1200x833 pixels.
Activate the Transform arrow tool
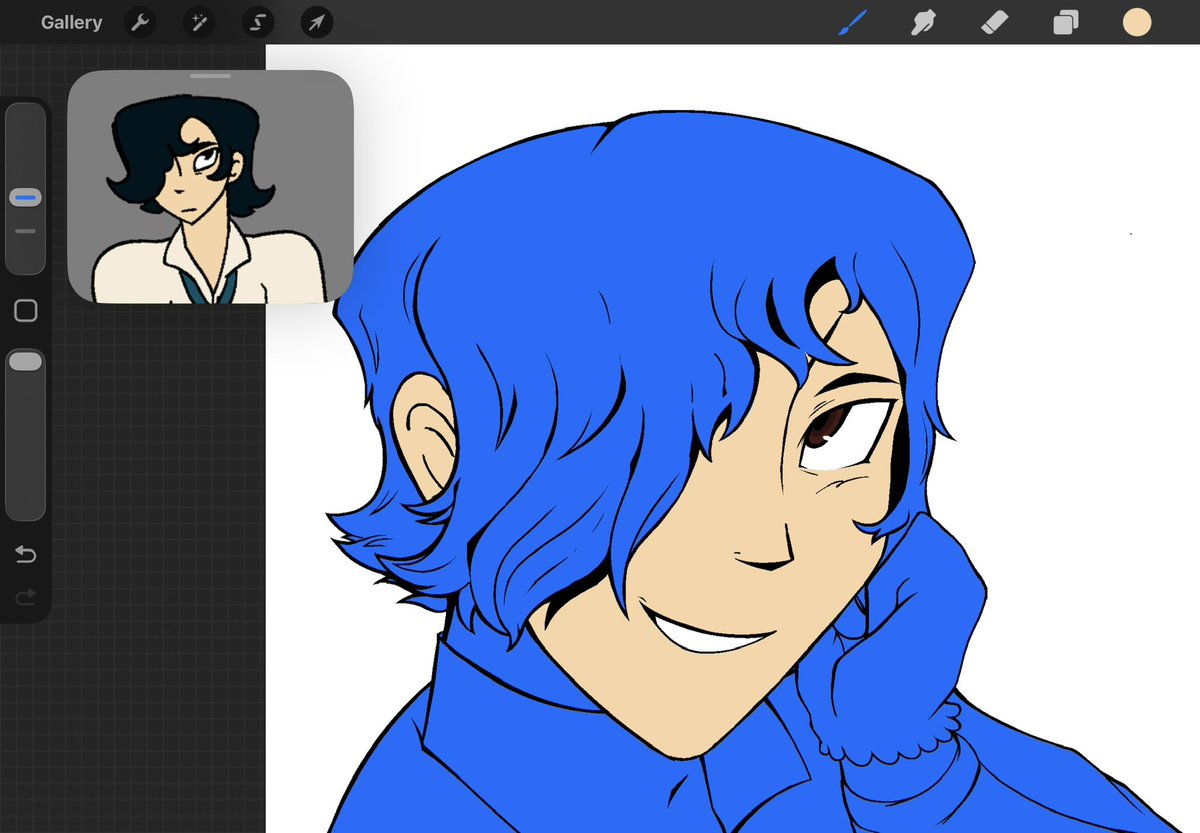coord(317,22)
